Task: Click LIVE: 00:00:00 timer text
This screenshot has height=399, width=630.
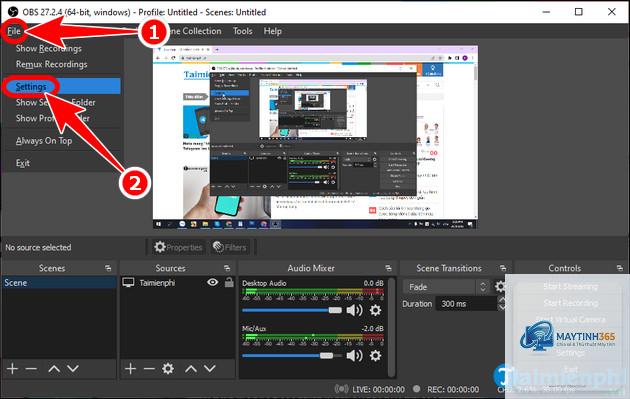Action: tap(378, 389)
